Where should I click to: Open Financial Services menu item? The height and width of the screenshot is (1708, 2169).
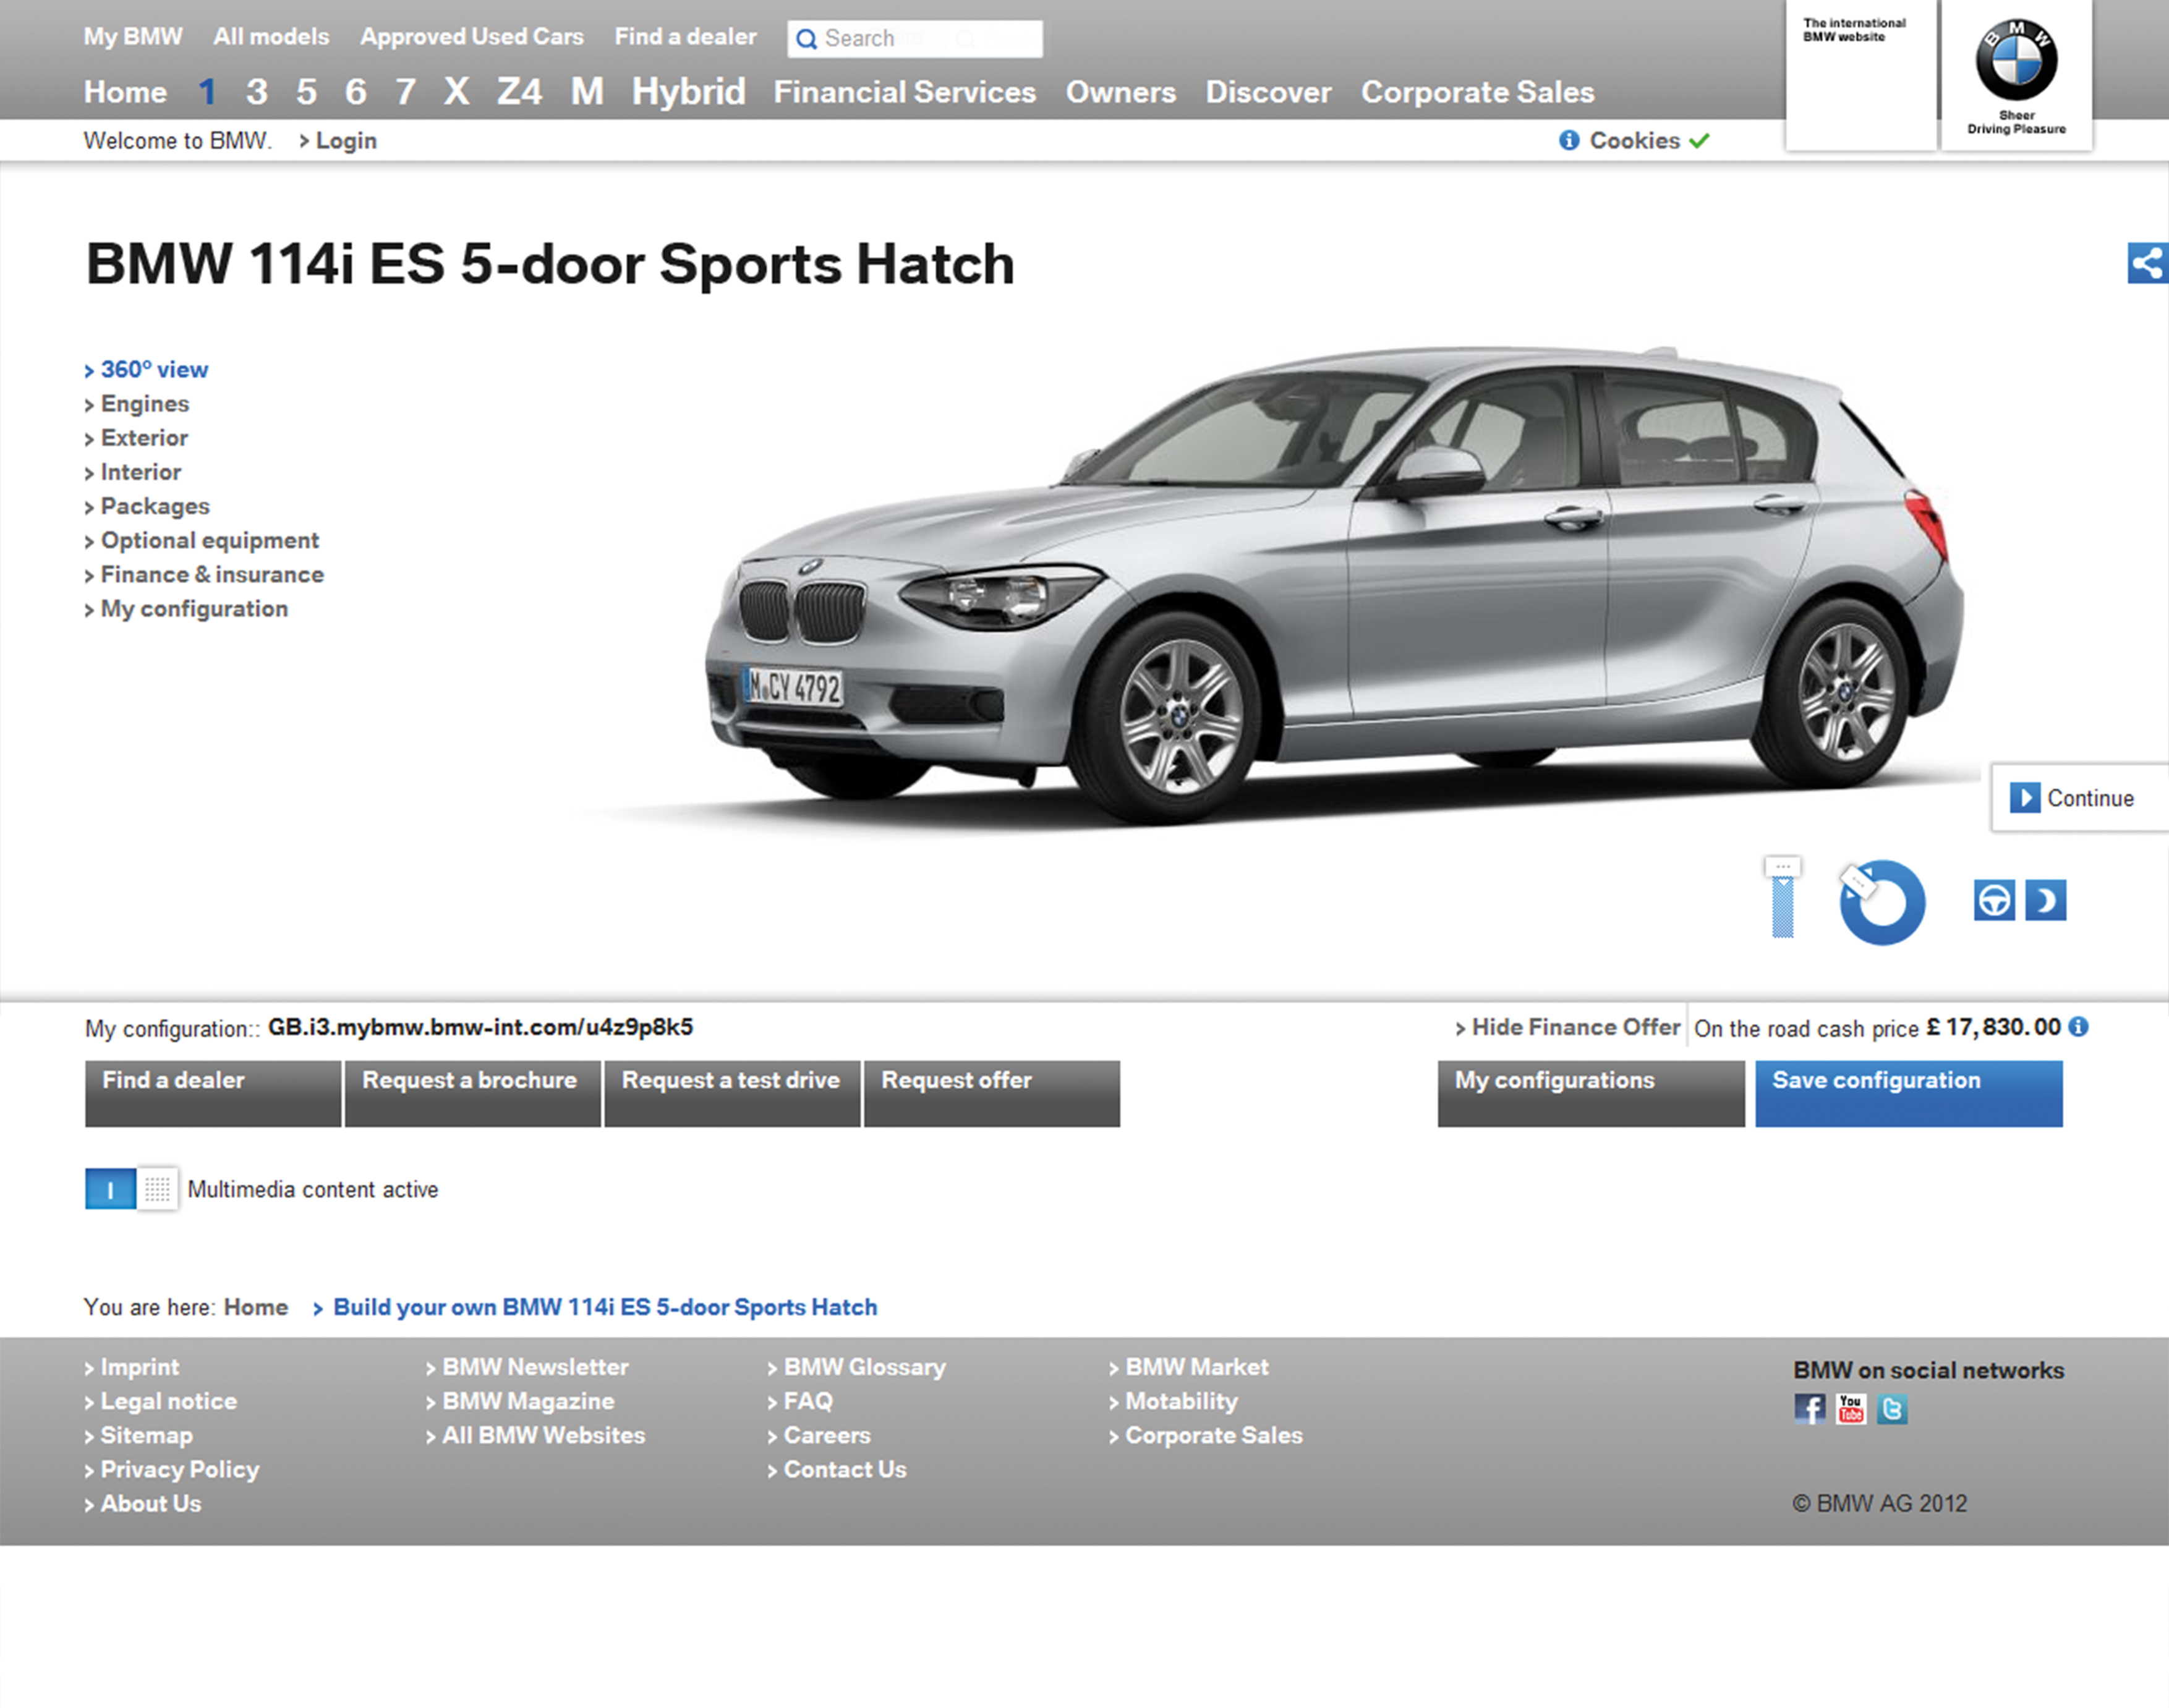tap(904, 92)
